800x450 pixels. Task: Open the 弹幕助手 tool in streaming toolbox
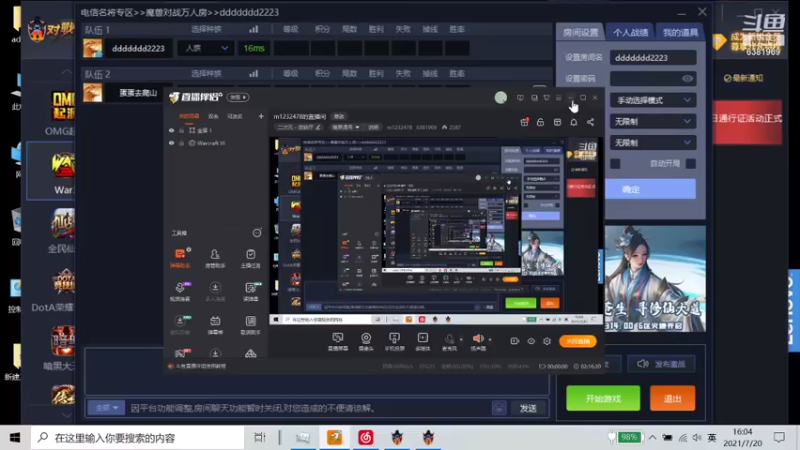click(180, 258)
